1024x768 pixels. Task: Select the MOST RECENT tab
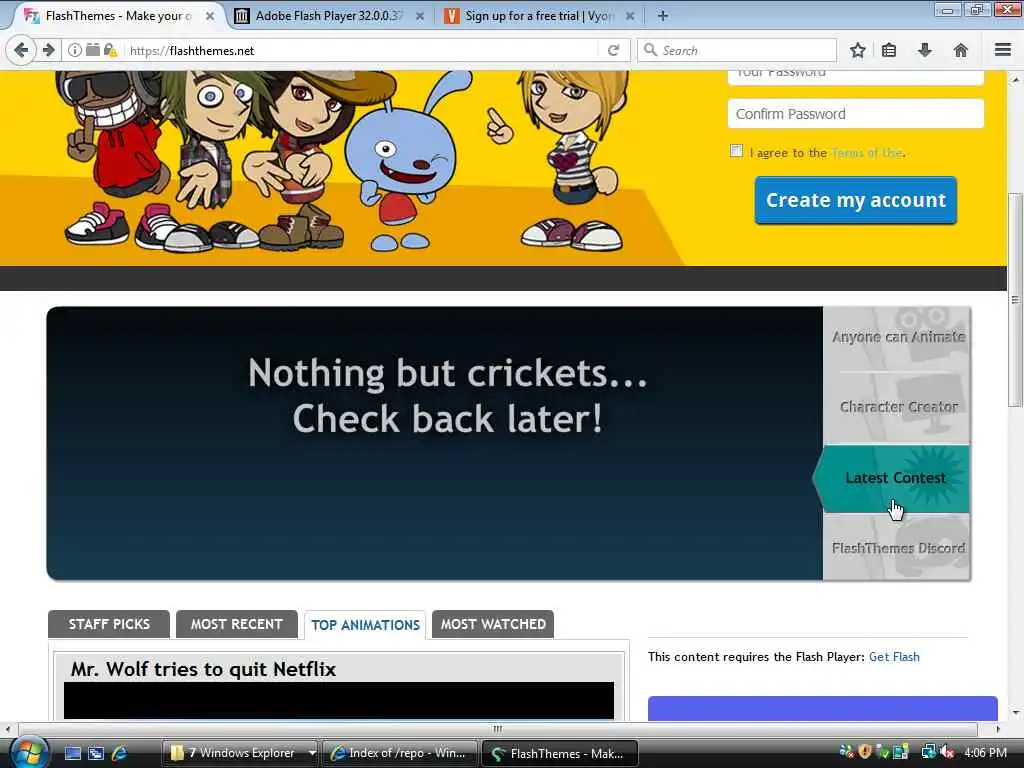[x=236, y=624]
